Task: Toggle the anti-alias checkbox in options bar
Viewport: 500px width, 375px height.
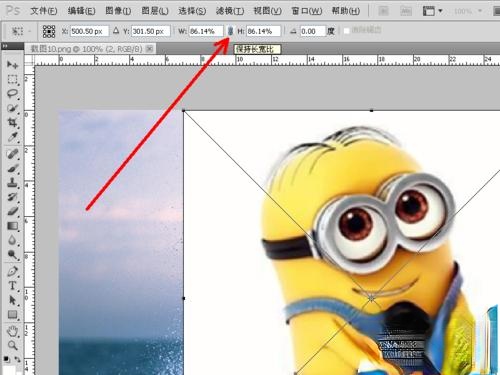Action: click(347, 31)
